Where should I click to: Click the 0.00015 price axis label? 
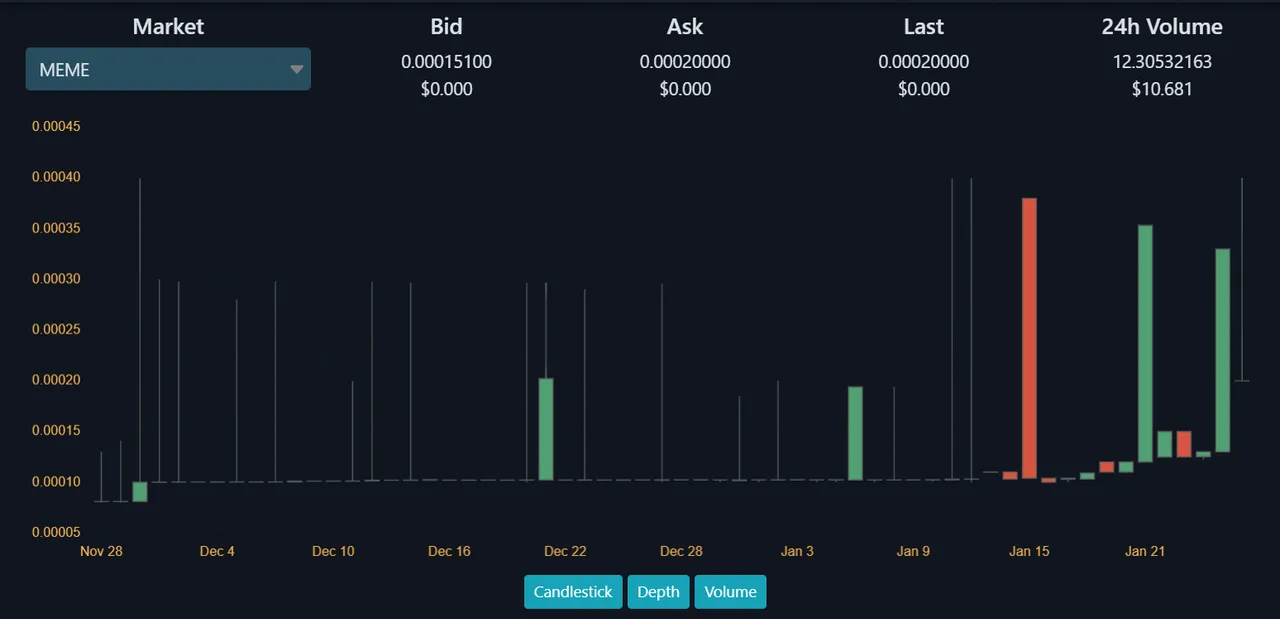56,430
